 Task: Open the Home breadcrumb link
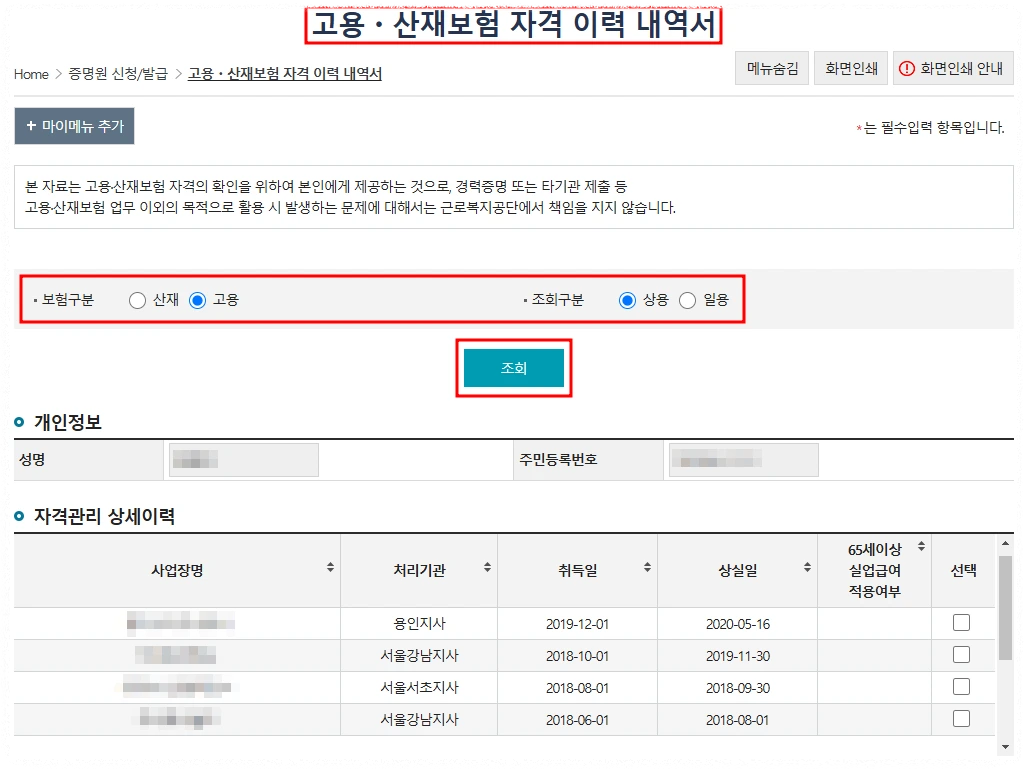coord(30,74)
